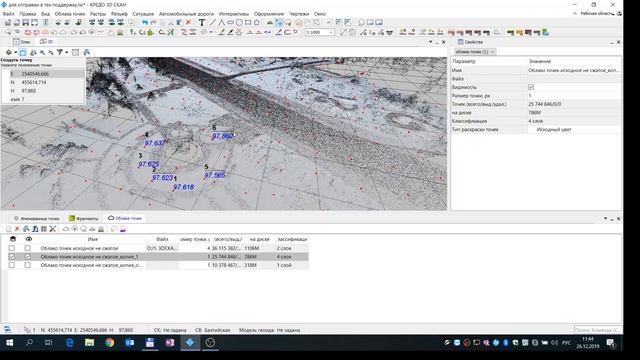
Task: Click the highlighted point-create icon in top toolbar
Action: tap(279, 22)
